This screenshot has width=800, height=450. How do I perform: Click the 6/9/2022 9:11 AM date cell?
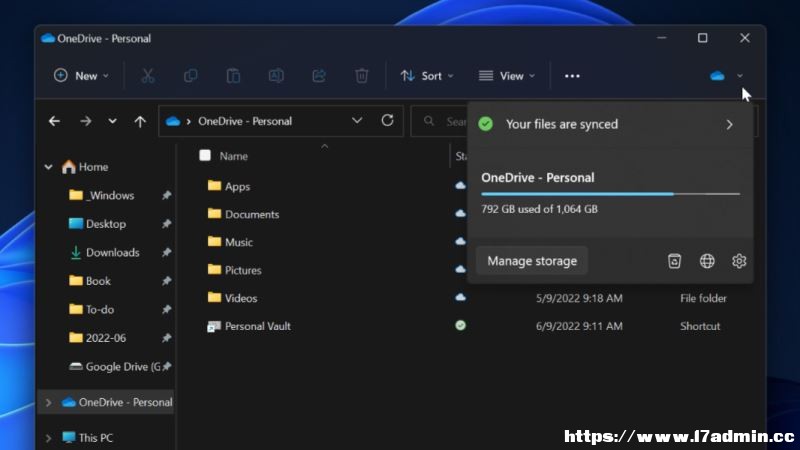pos(579,327)
